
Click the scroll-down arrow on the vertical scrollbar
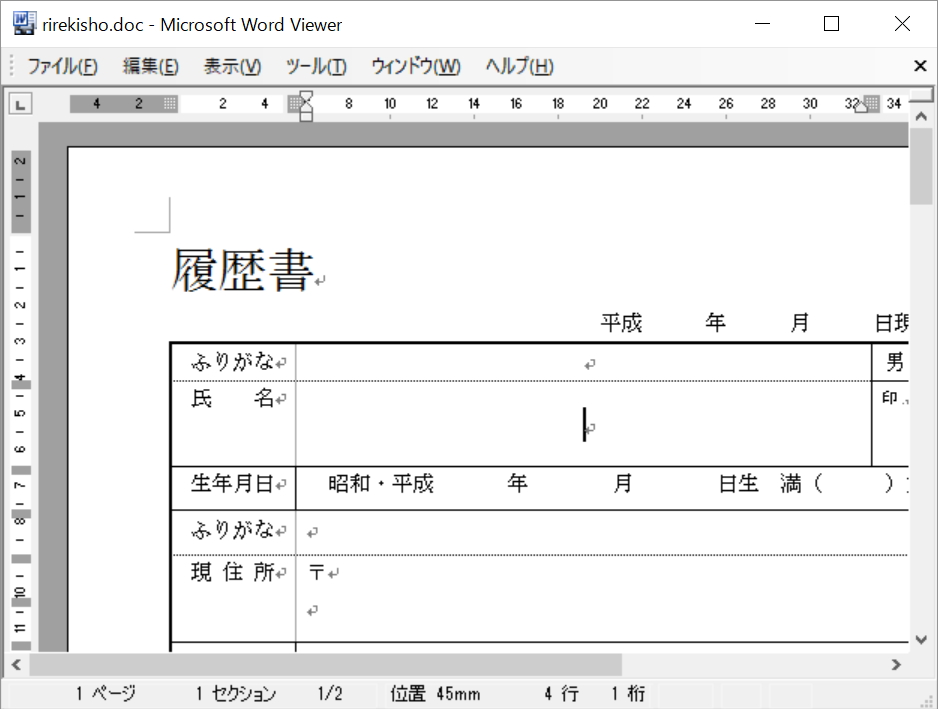click(922, 639)
